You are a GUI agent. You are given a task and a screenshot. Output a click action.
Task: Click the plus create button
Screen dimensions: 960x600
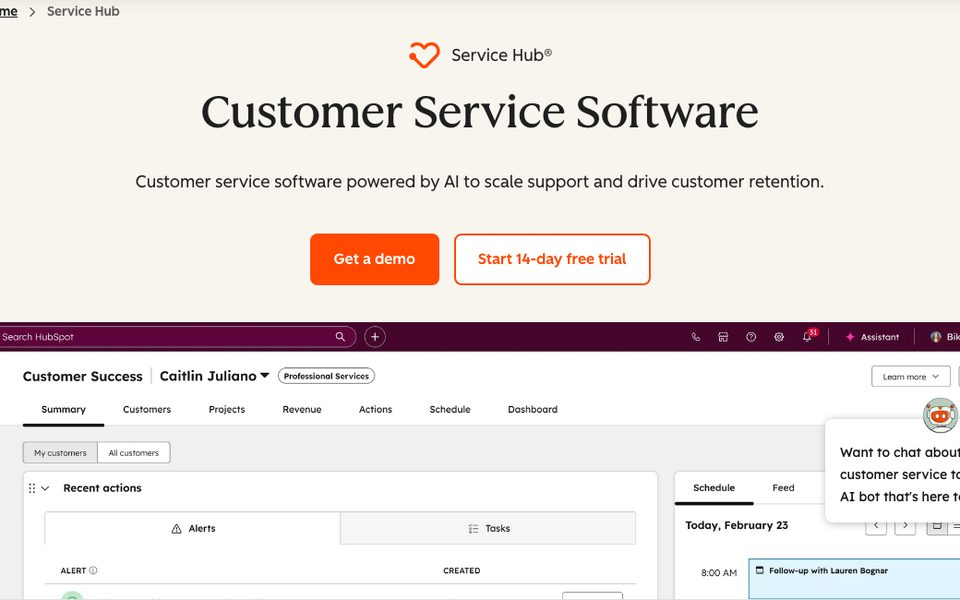tap(375, 337)
